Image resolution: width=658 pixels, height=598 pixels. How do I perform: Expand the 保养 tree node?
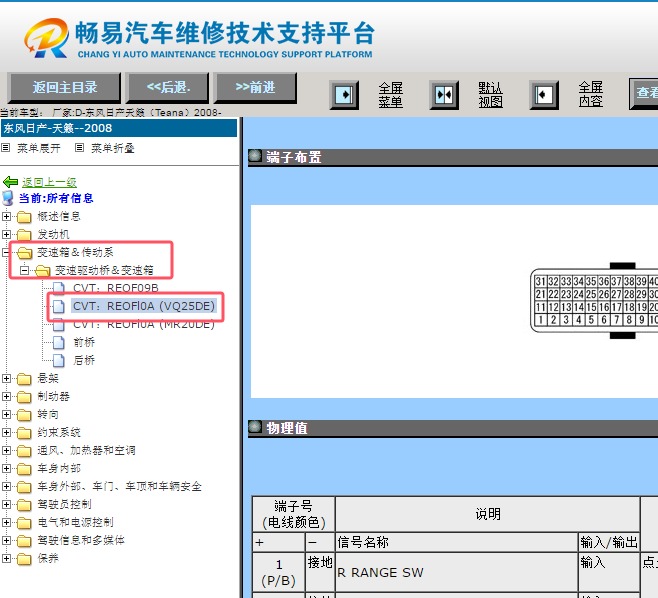tap(6, 558)
